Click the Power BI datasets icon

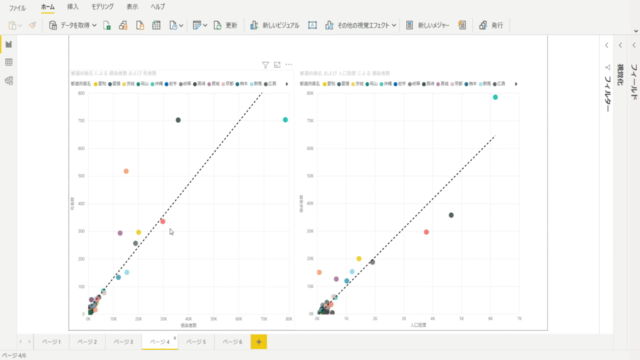click(123, 25)
